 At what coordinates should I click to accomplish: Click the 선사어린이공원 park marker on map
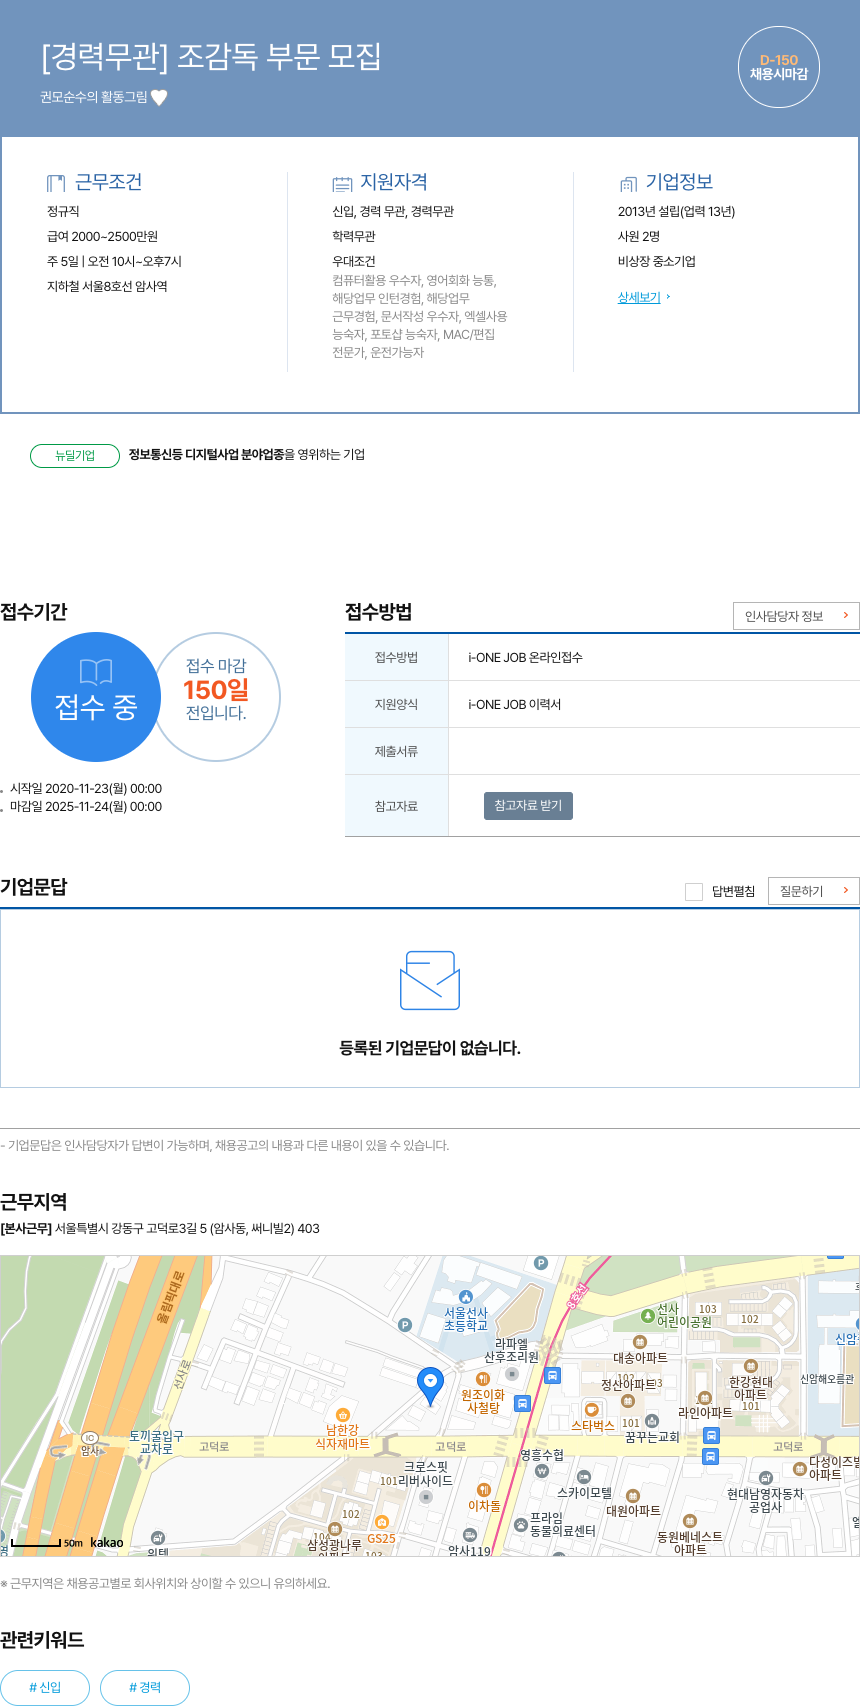coord(647,1316)
